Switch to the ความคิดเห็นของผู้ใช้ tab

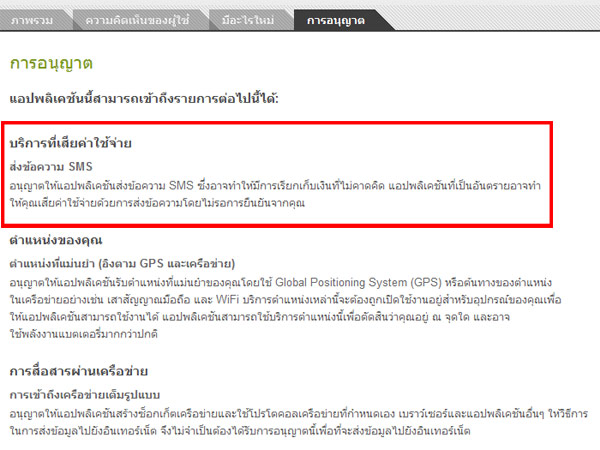138,19
